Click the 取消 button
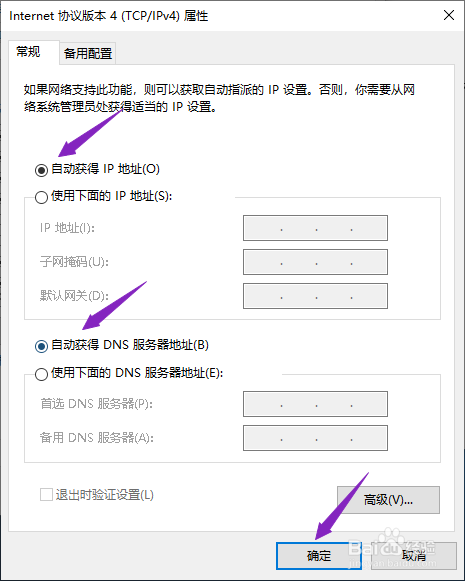Viewport: 465px width, 581px height. [x=414, y=556]
